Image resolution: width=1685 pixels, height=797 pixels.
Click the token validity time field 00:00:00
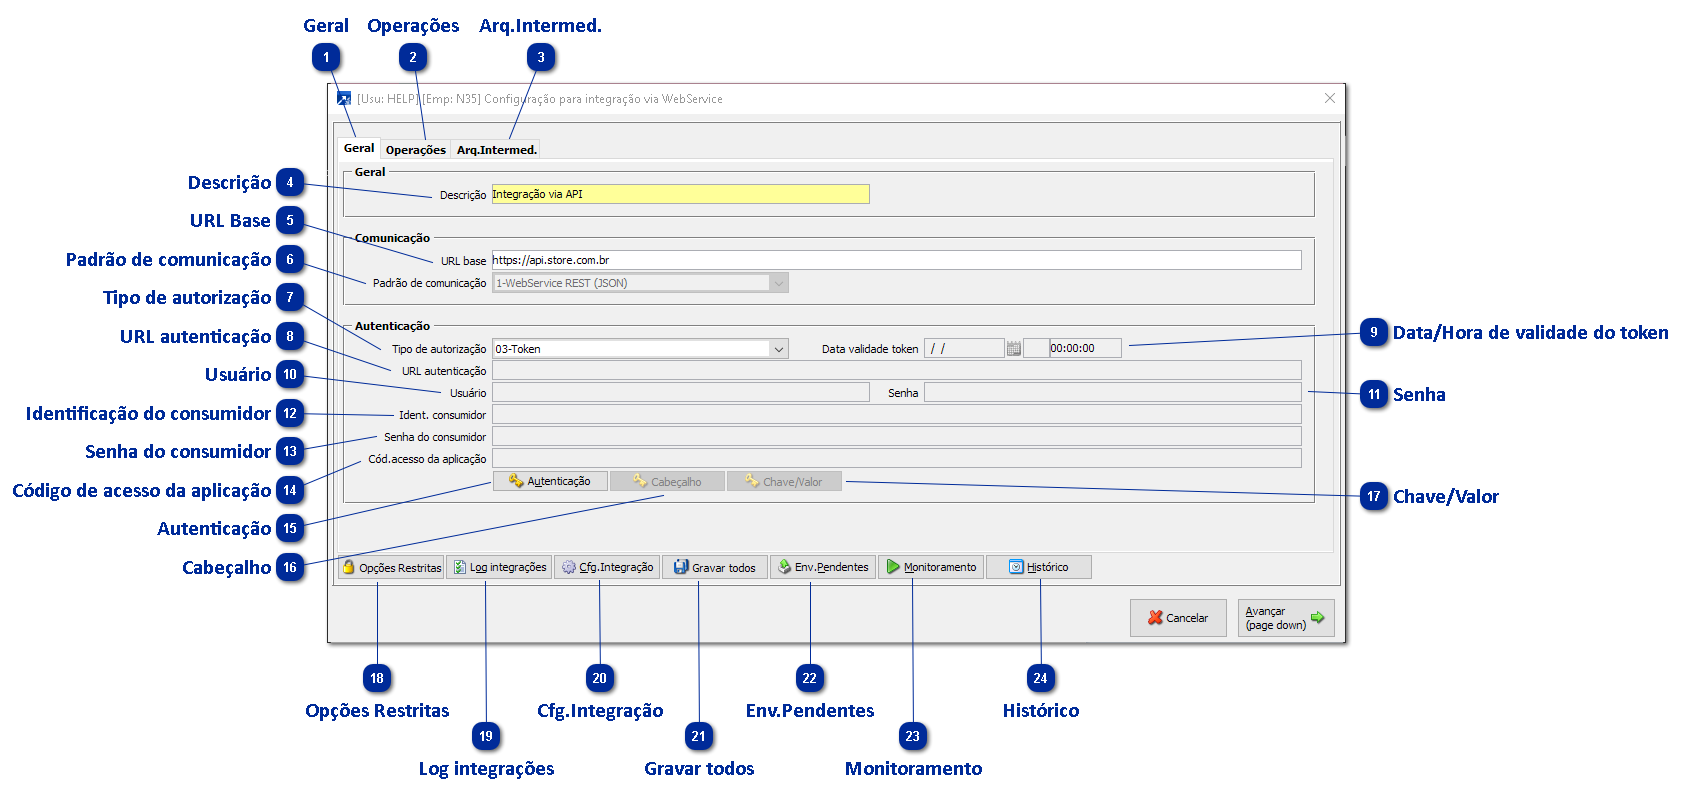(x=1085, y=349)
